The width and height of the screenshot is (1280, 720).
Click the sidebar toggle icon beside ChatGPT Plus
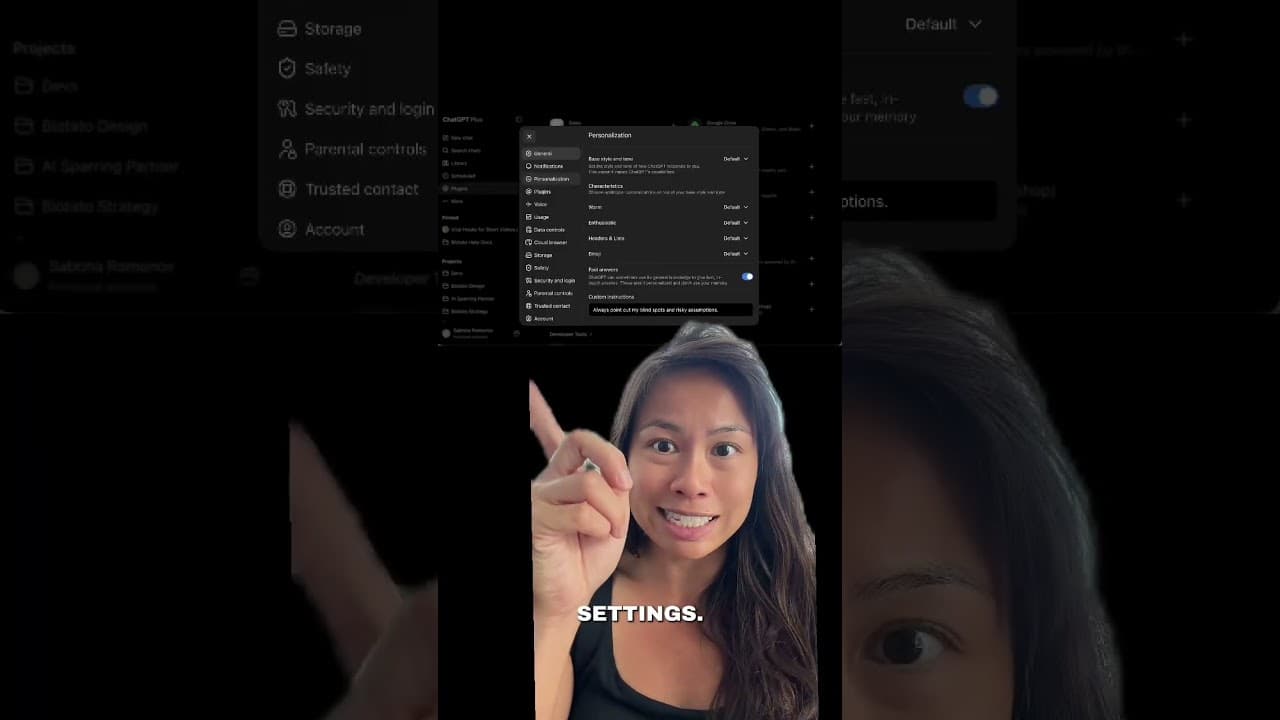pos(519,119)
